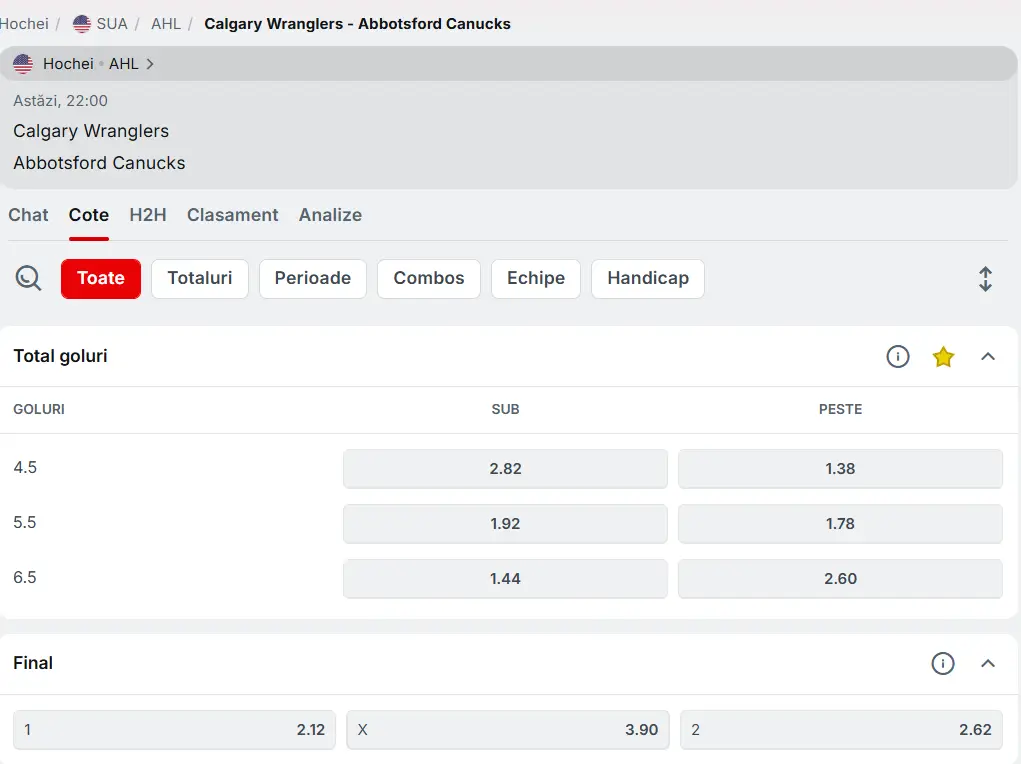Select draw X odds 3.90

508,730
